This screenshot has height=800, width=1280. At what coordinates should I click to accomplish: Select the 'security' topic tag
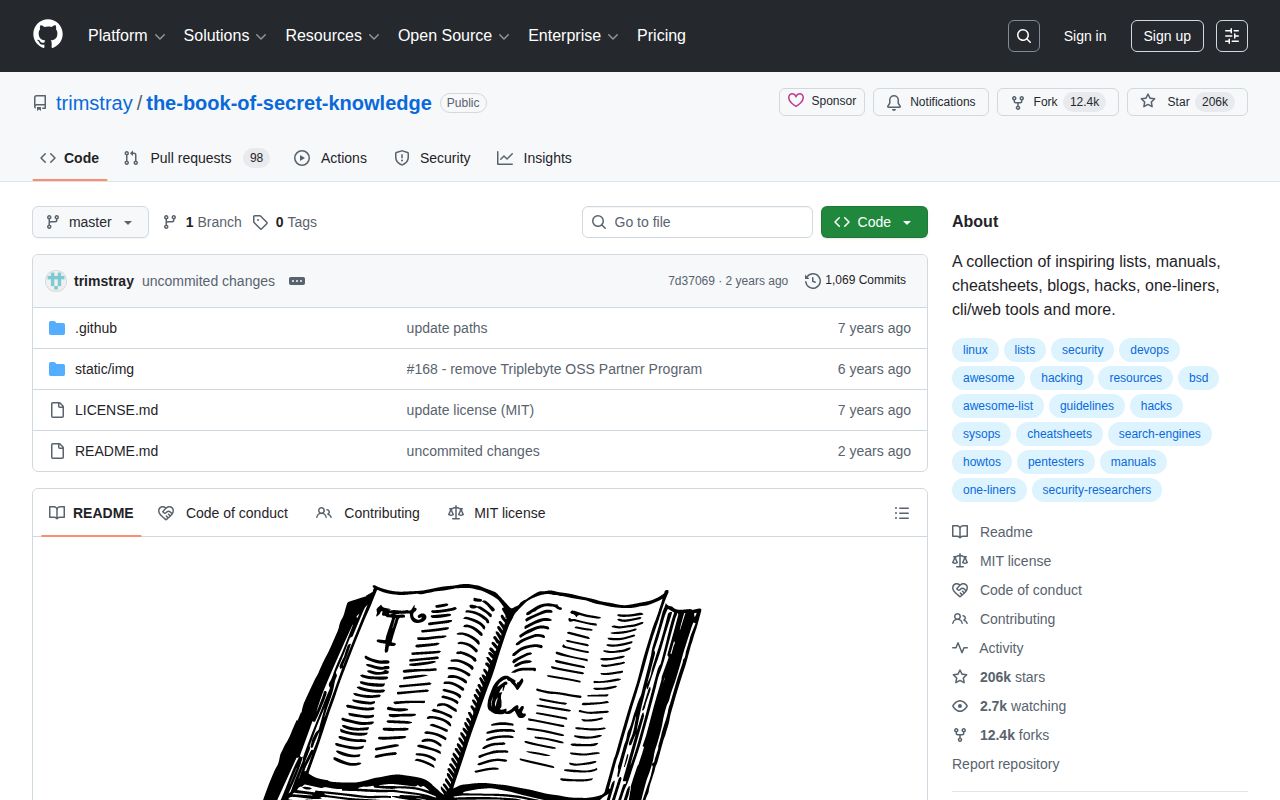(x=1082, y=350)
